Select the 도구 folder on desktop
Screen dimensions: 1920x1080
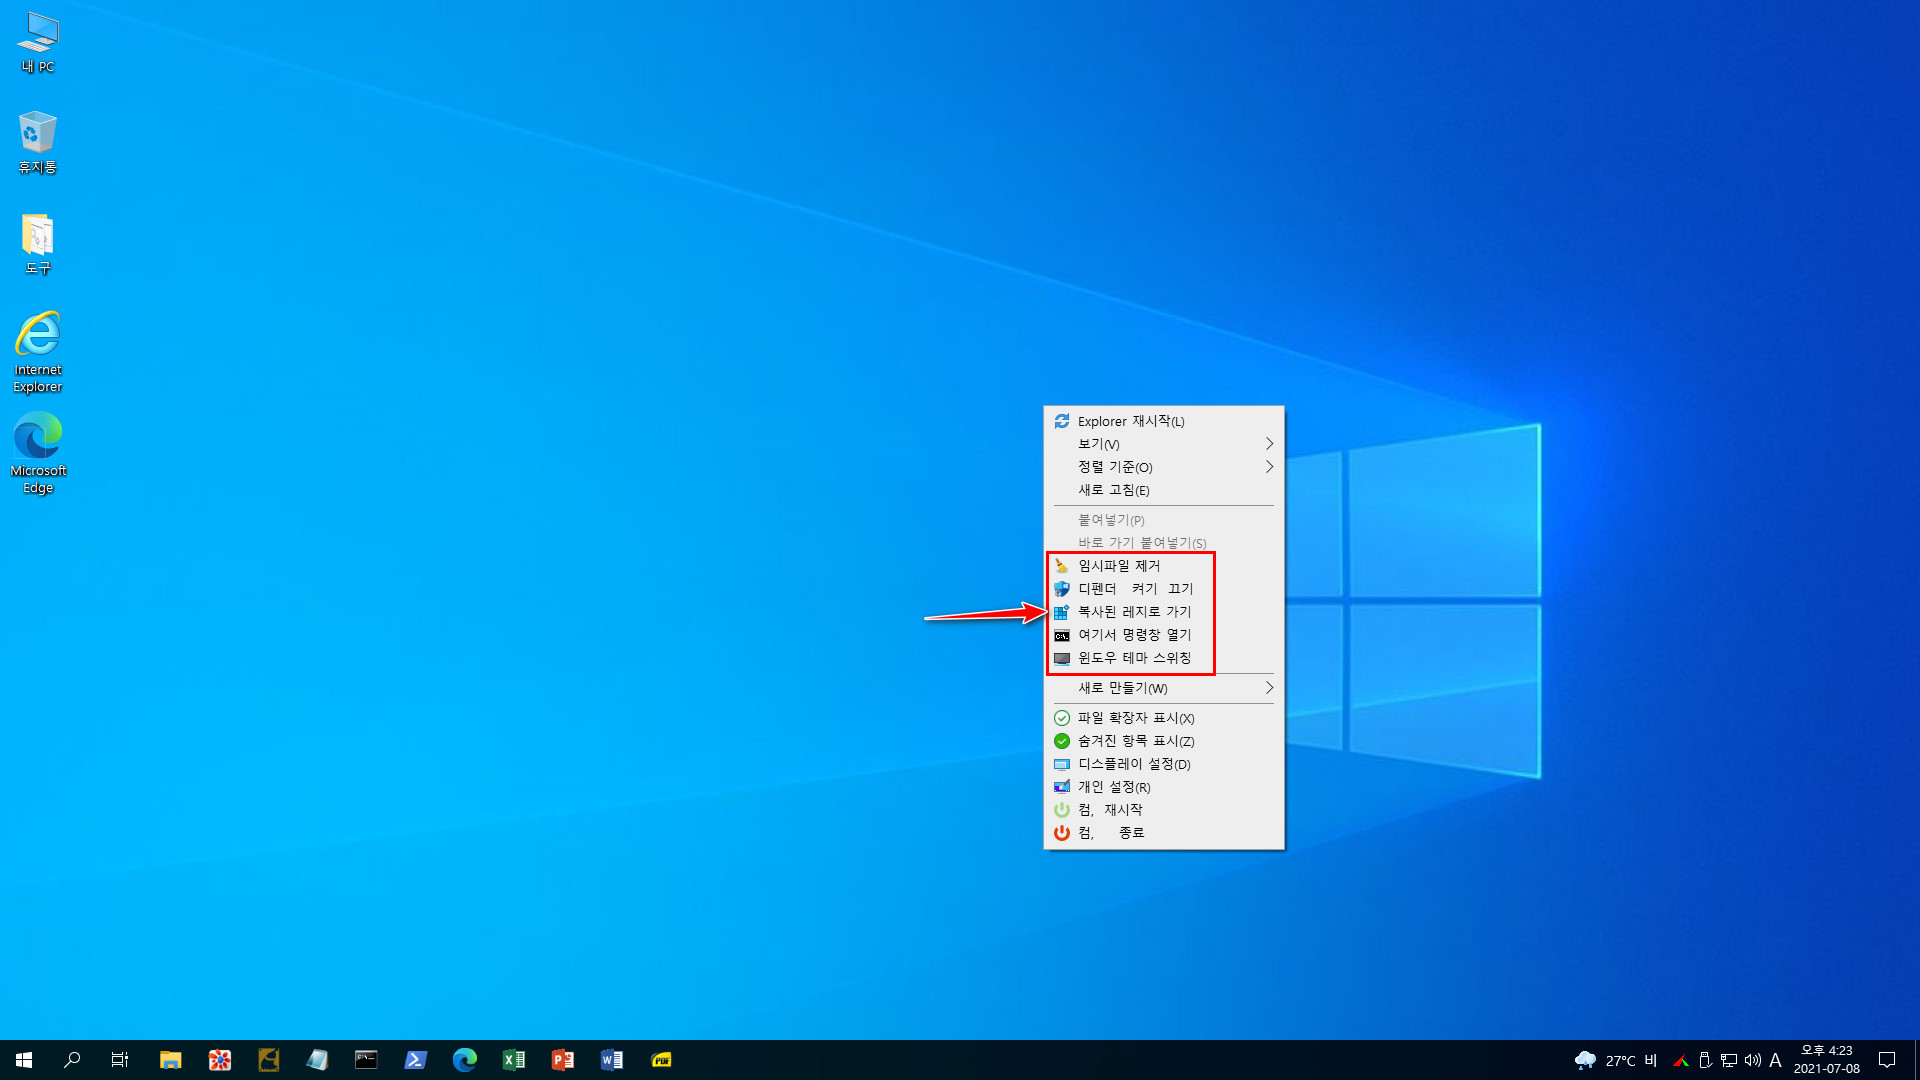click(x=38, y=244)
